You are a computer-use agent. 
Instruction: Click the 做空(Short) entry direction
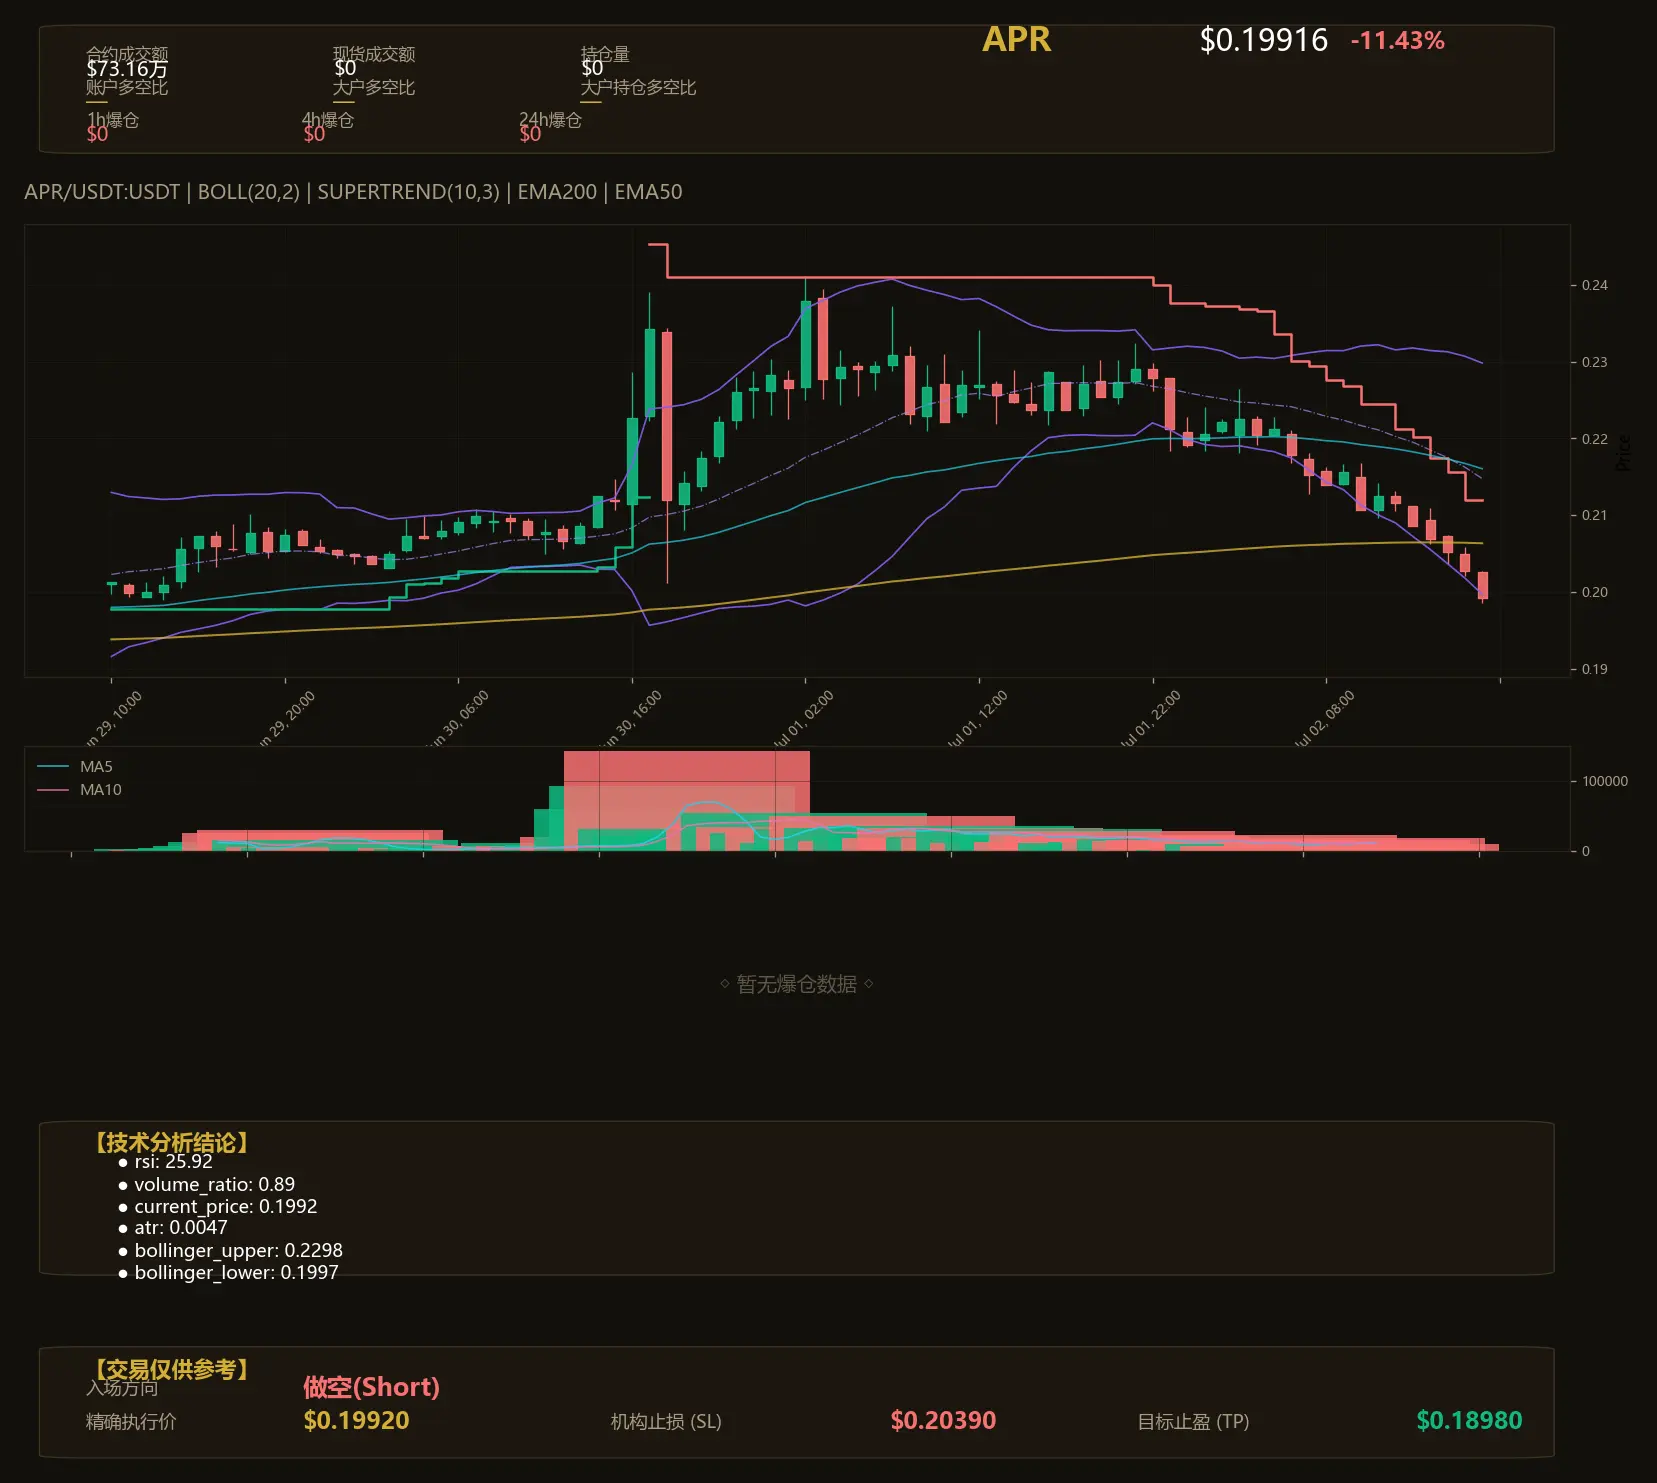point(371,1387)
